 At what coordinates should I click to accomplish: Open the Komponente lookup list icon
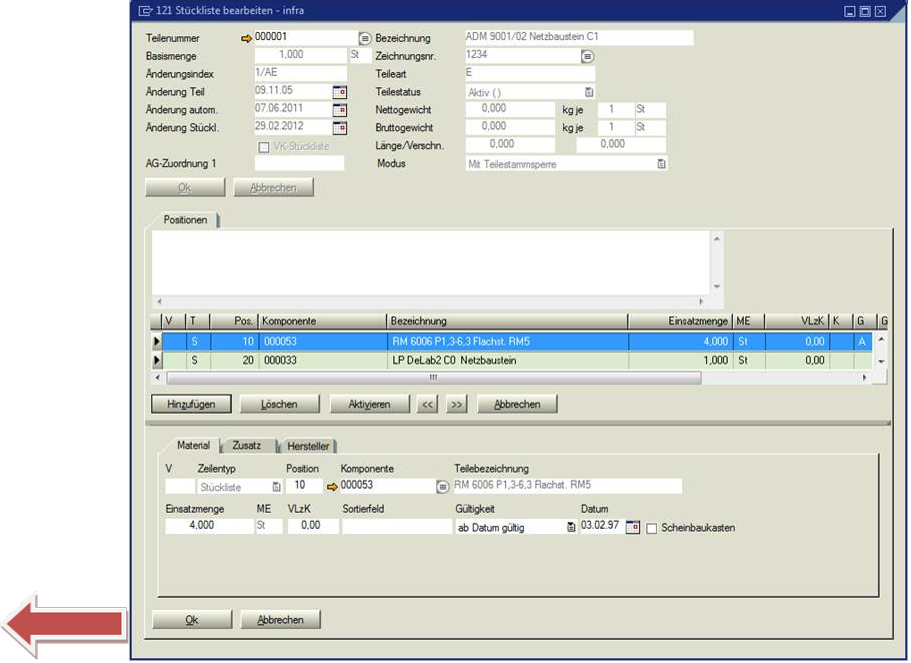click(x=442, y=487)
